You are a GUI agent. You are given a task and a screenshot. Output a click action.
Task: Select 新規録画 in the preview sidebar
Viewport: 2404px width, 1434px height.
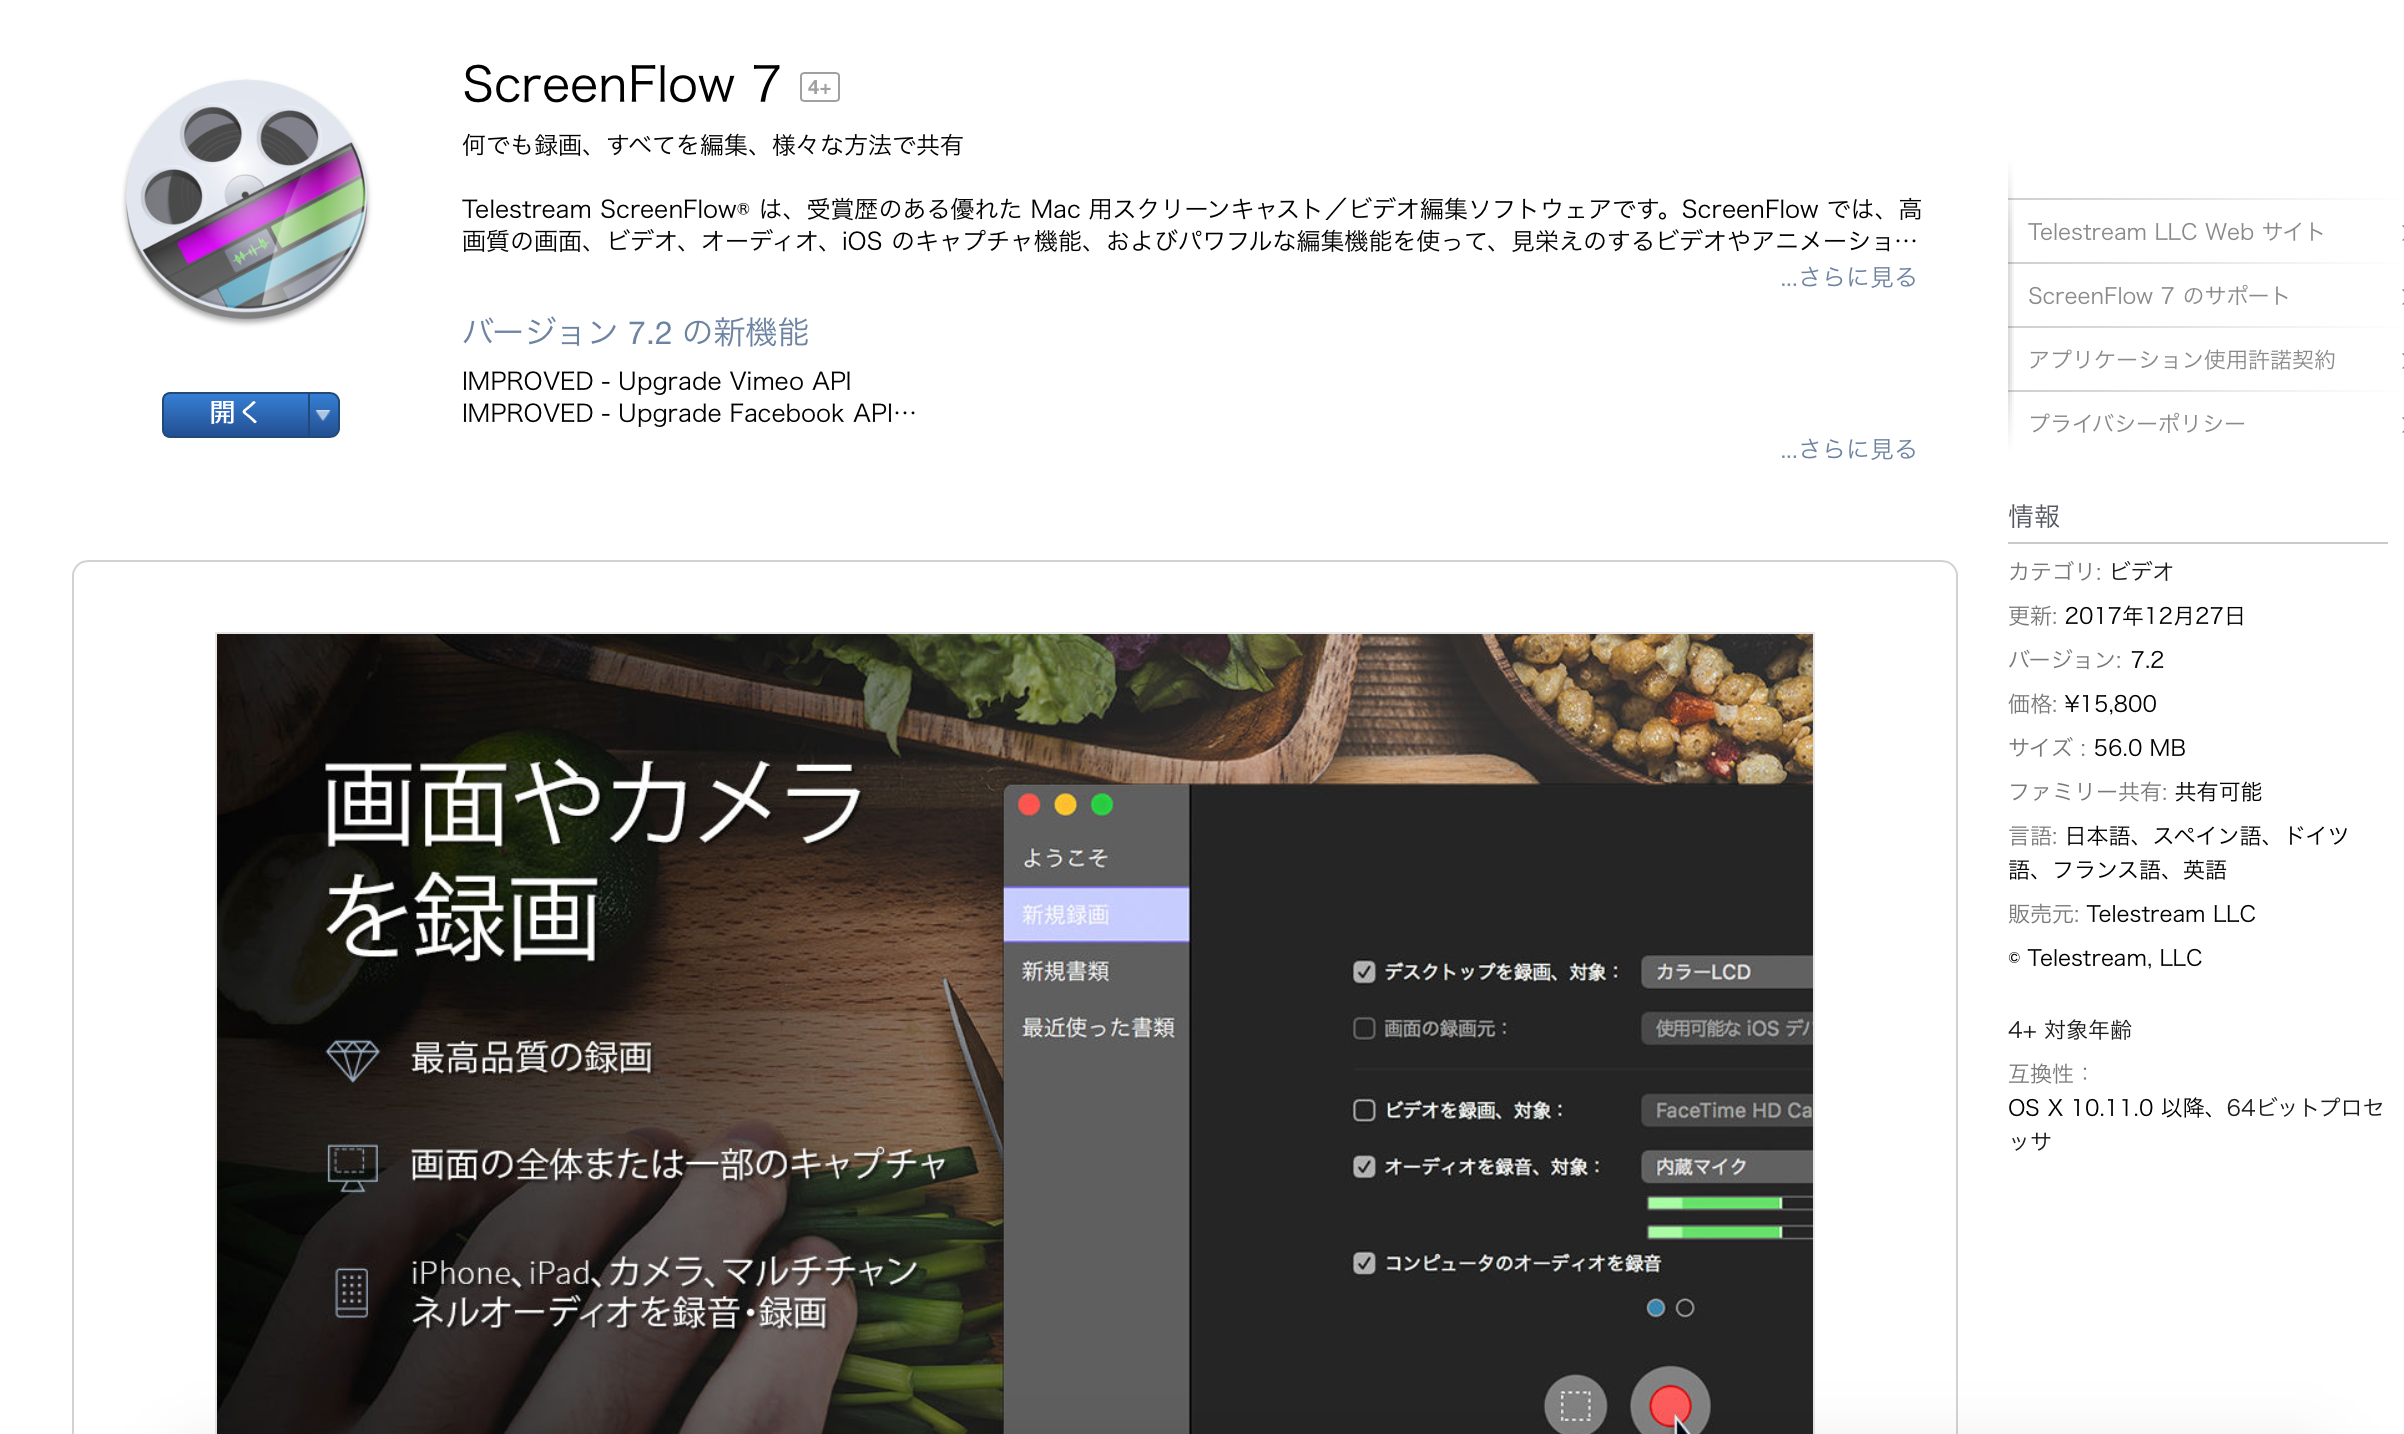[x=1096, y=914]
